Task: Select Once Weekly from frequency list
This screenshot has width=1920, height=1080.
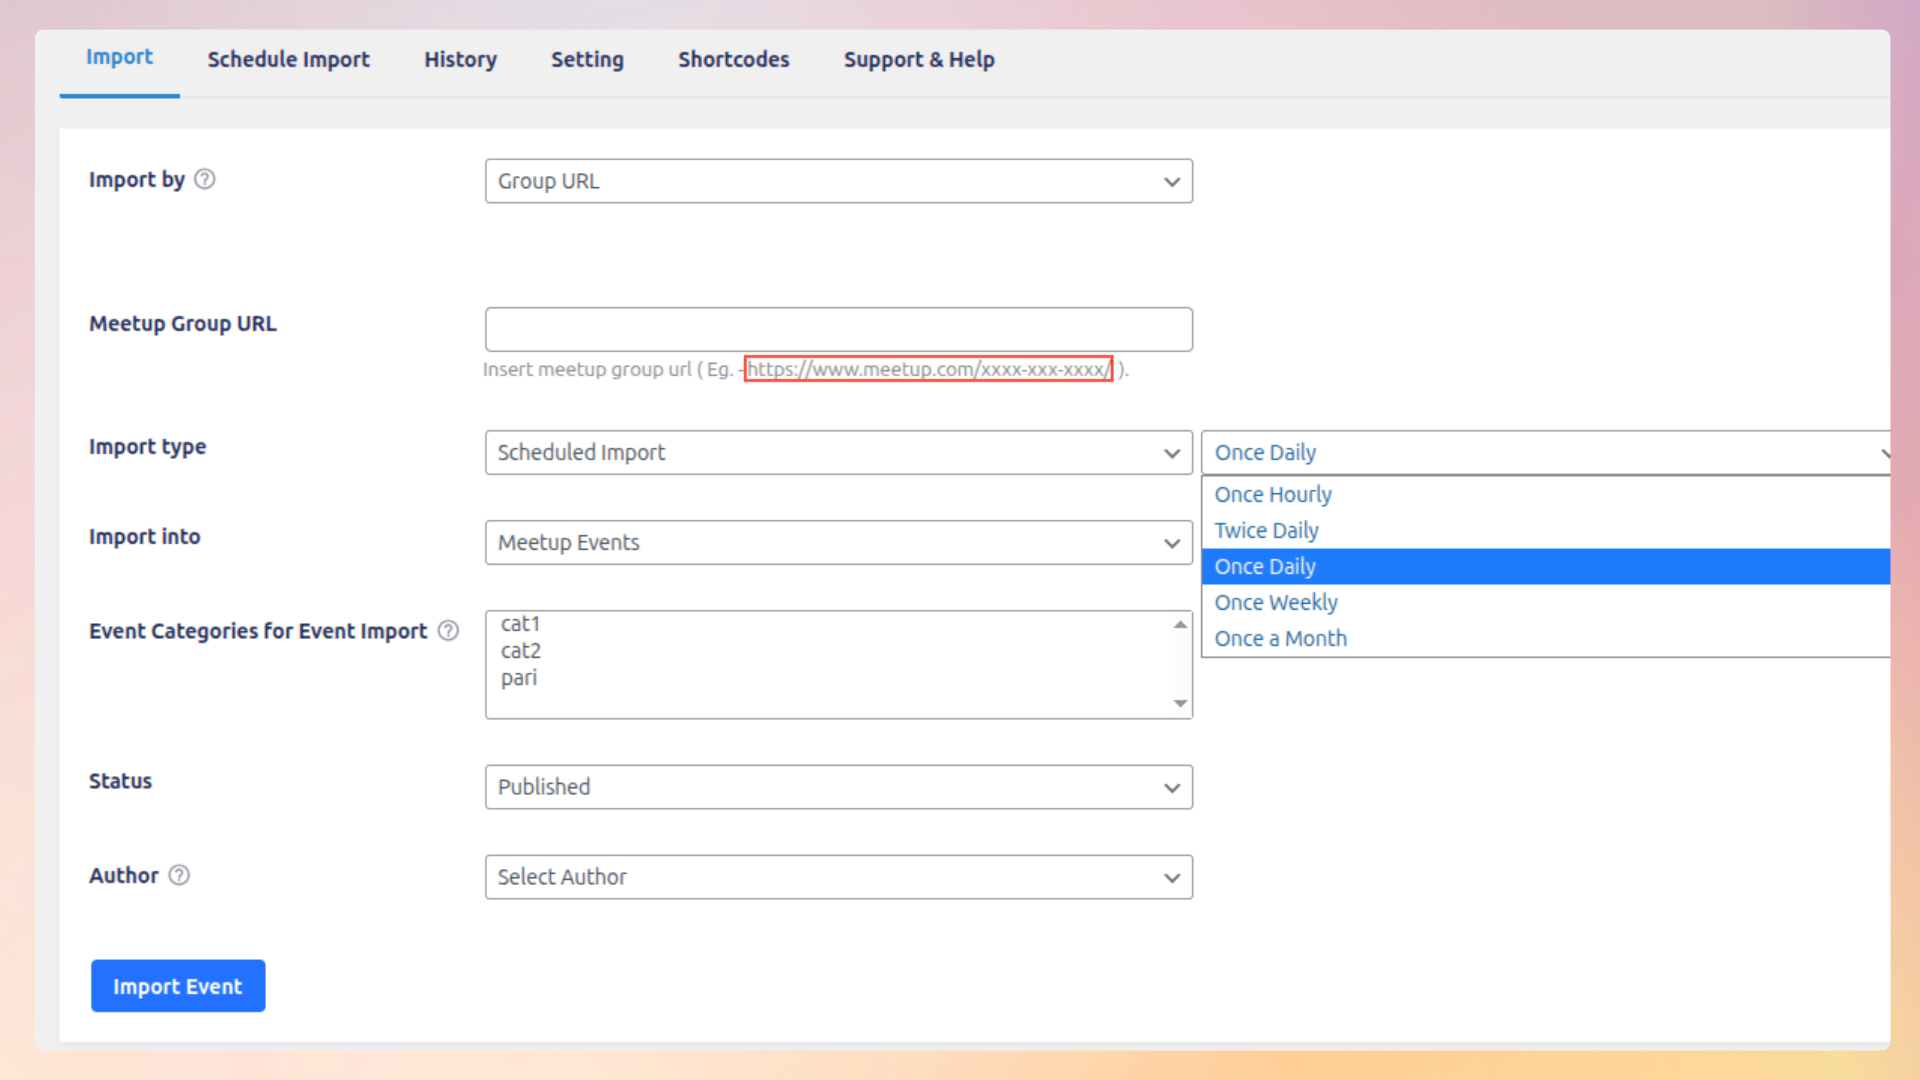Action: point(1275,602)
